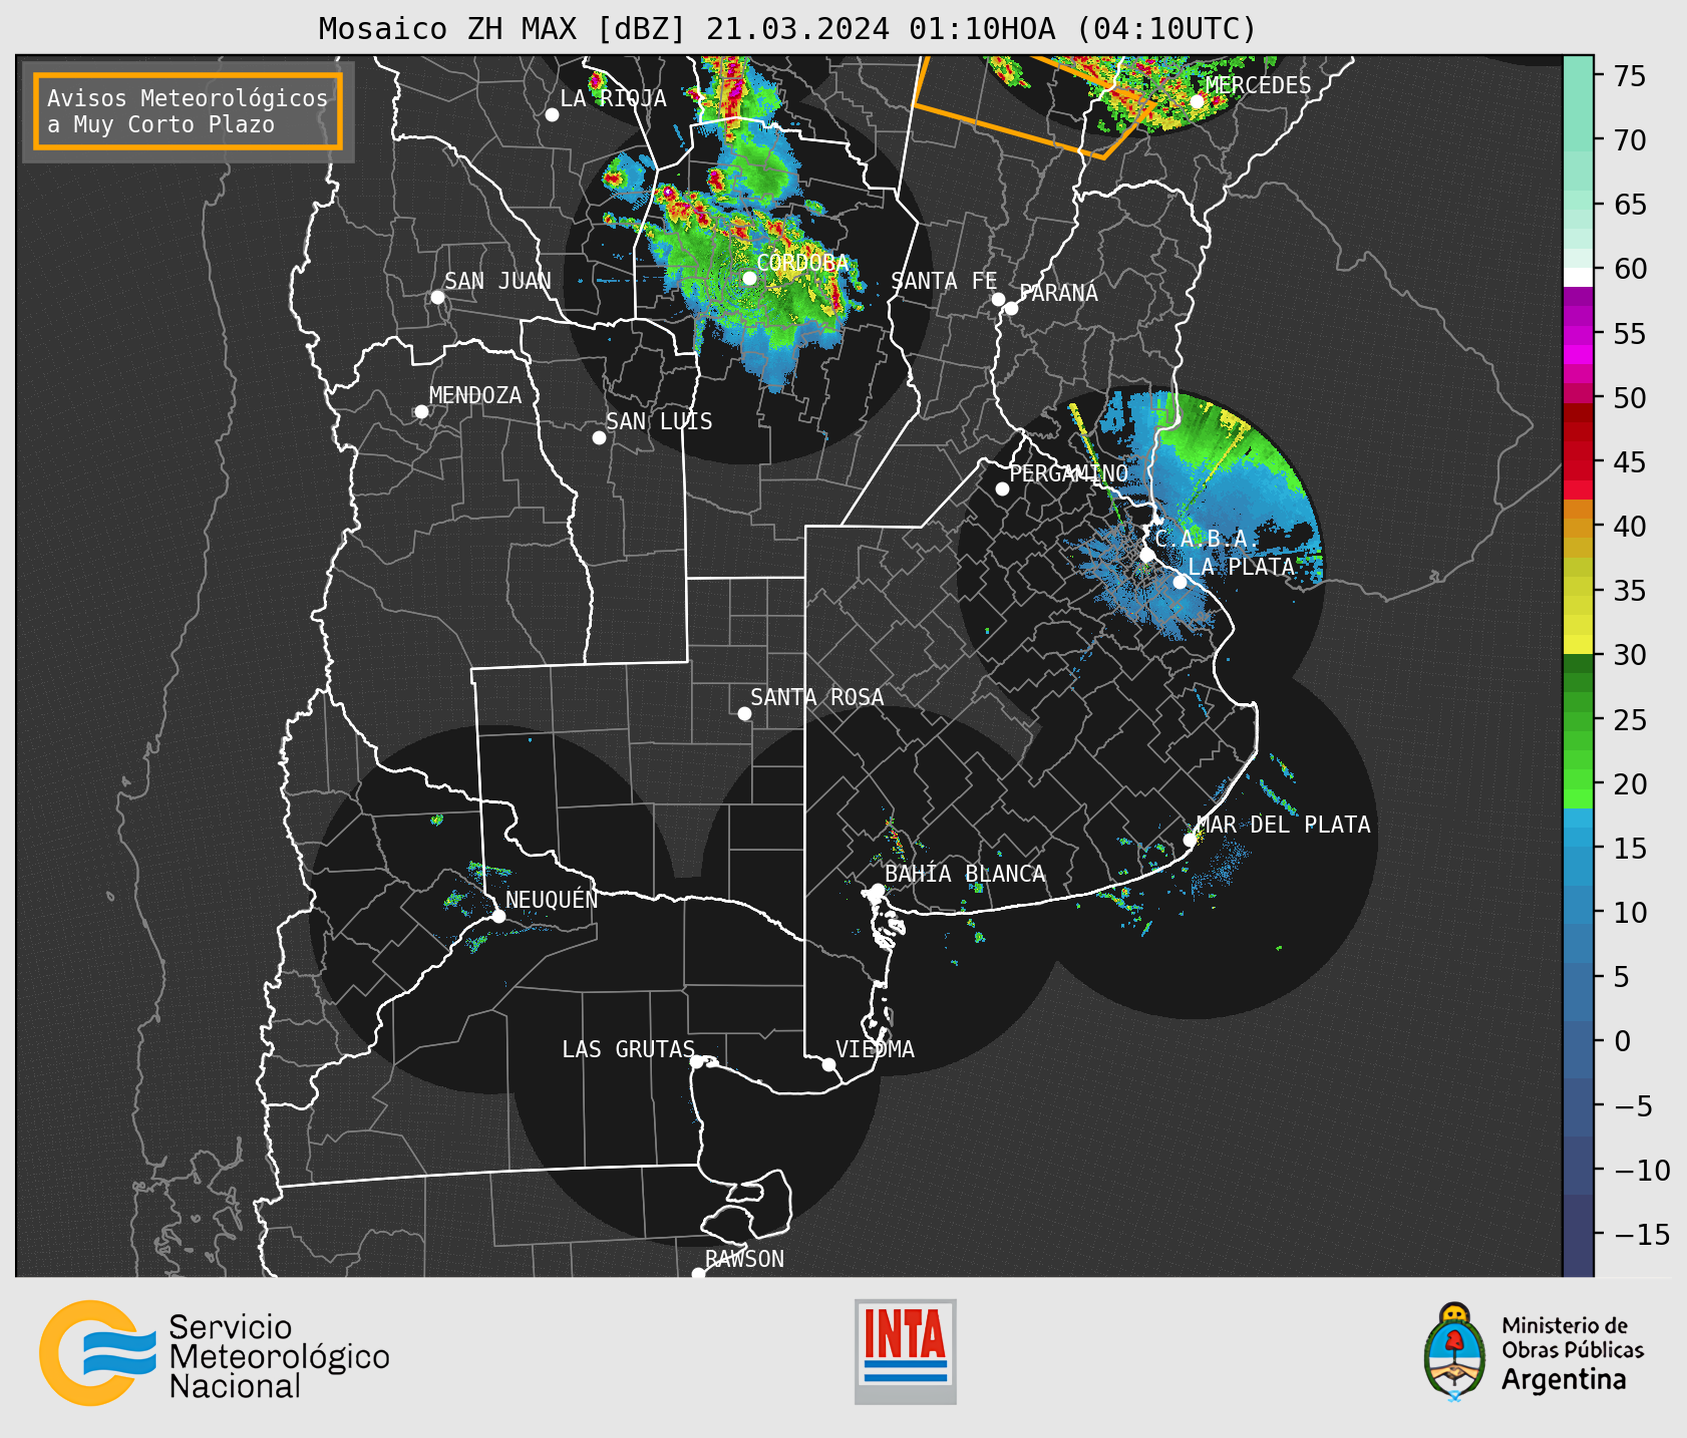The width and height of the screenshot is (1687, 1438).
Task: Click the LAS GRUTAS label text
Action: (x=628, y=1049)
